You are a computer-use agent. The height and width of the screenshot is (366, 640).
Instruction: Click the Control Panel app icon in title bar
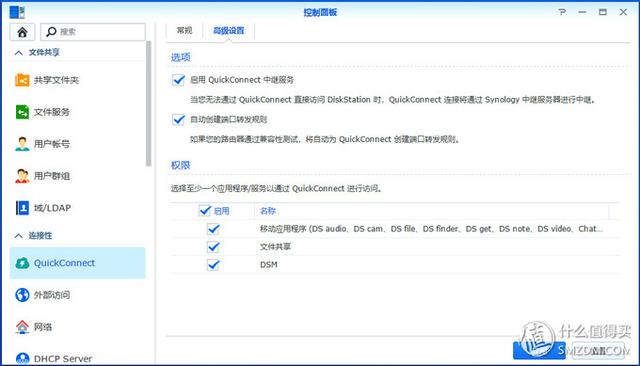pos(17,12)
